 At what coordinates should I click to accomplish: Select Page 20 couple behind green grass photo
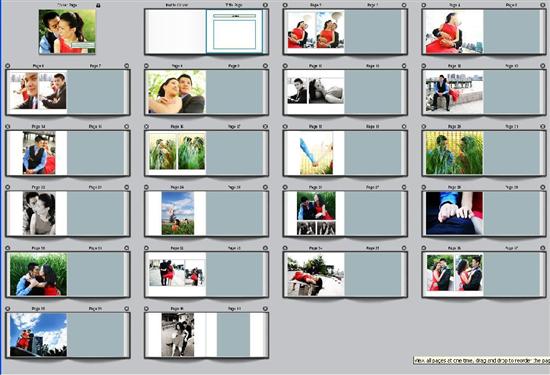454,153
